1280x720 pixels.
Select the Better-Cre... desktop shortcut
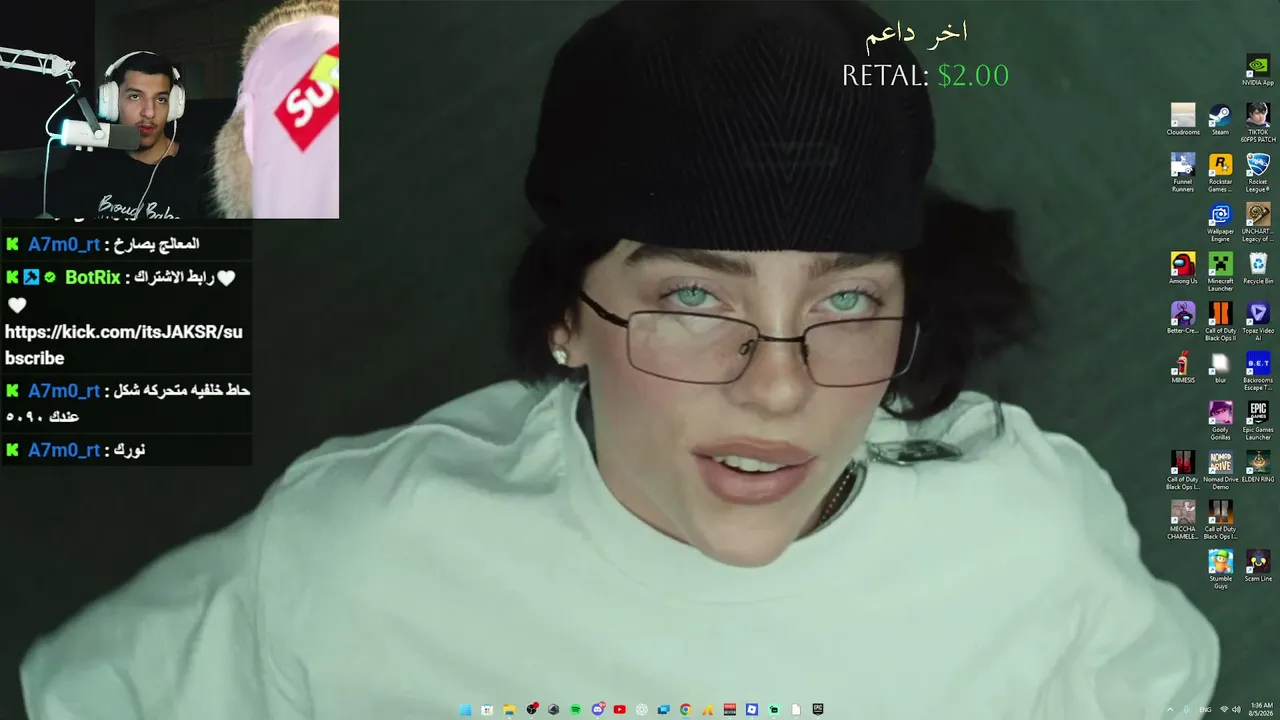coord(1183,317)
